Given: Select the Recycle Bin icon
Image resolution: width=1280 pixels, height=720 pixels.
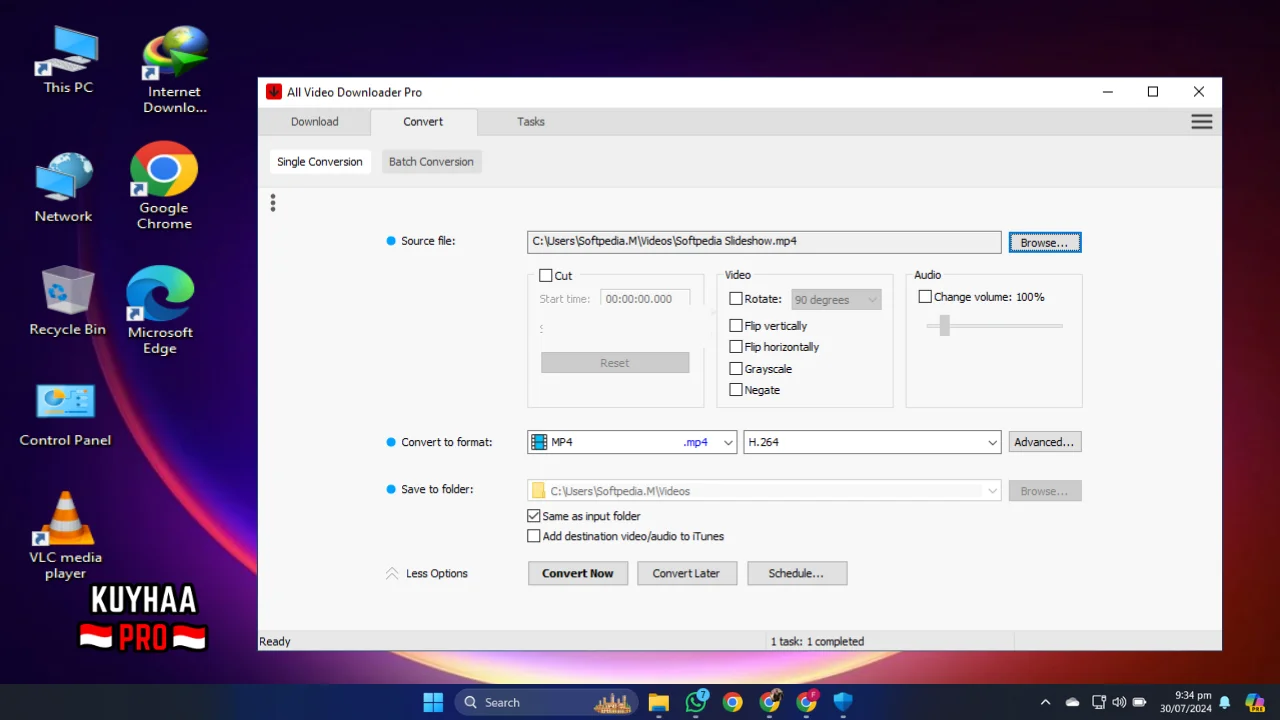Looking at the screenshot, I should [x=67, y=300].
